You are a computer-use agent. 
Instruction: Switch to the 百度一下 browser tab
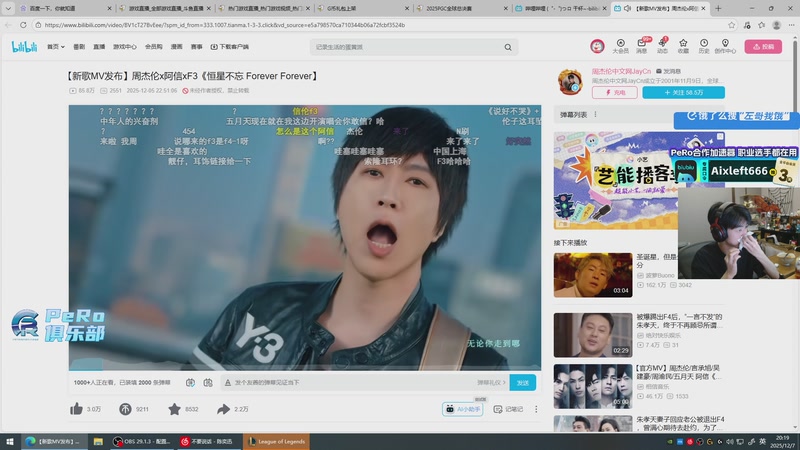tap(65, 8)
